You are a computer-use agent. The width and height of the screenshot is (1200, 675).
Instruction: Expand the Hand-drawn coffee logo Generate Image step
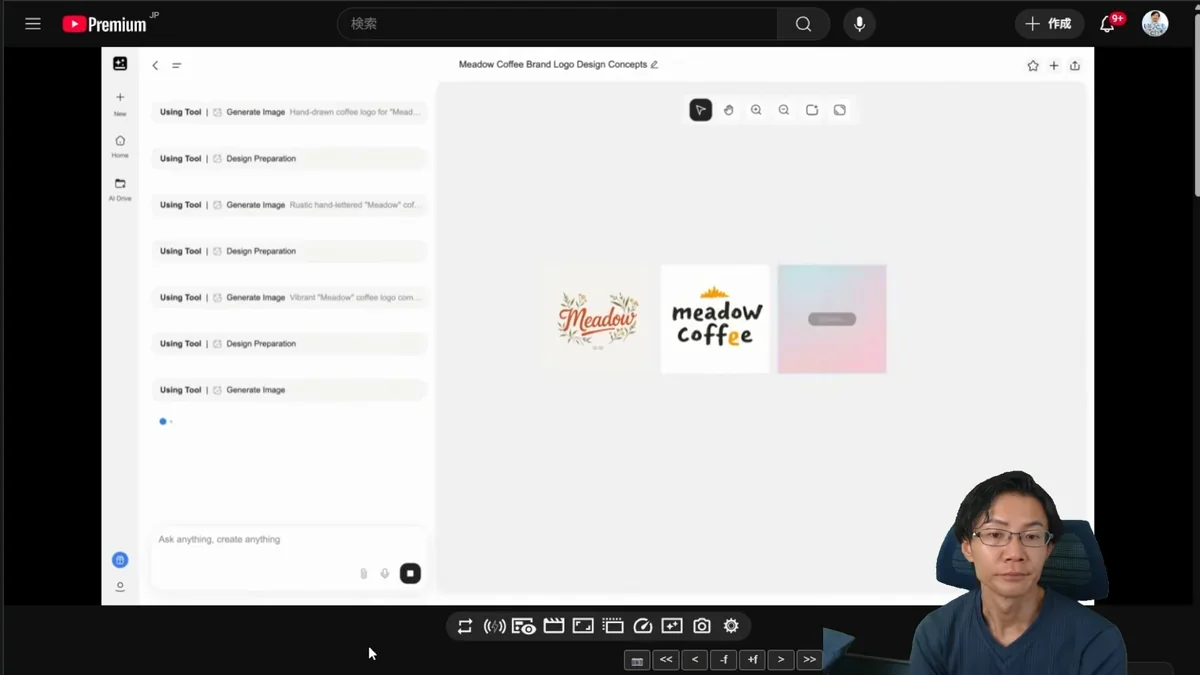290,112
